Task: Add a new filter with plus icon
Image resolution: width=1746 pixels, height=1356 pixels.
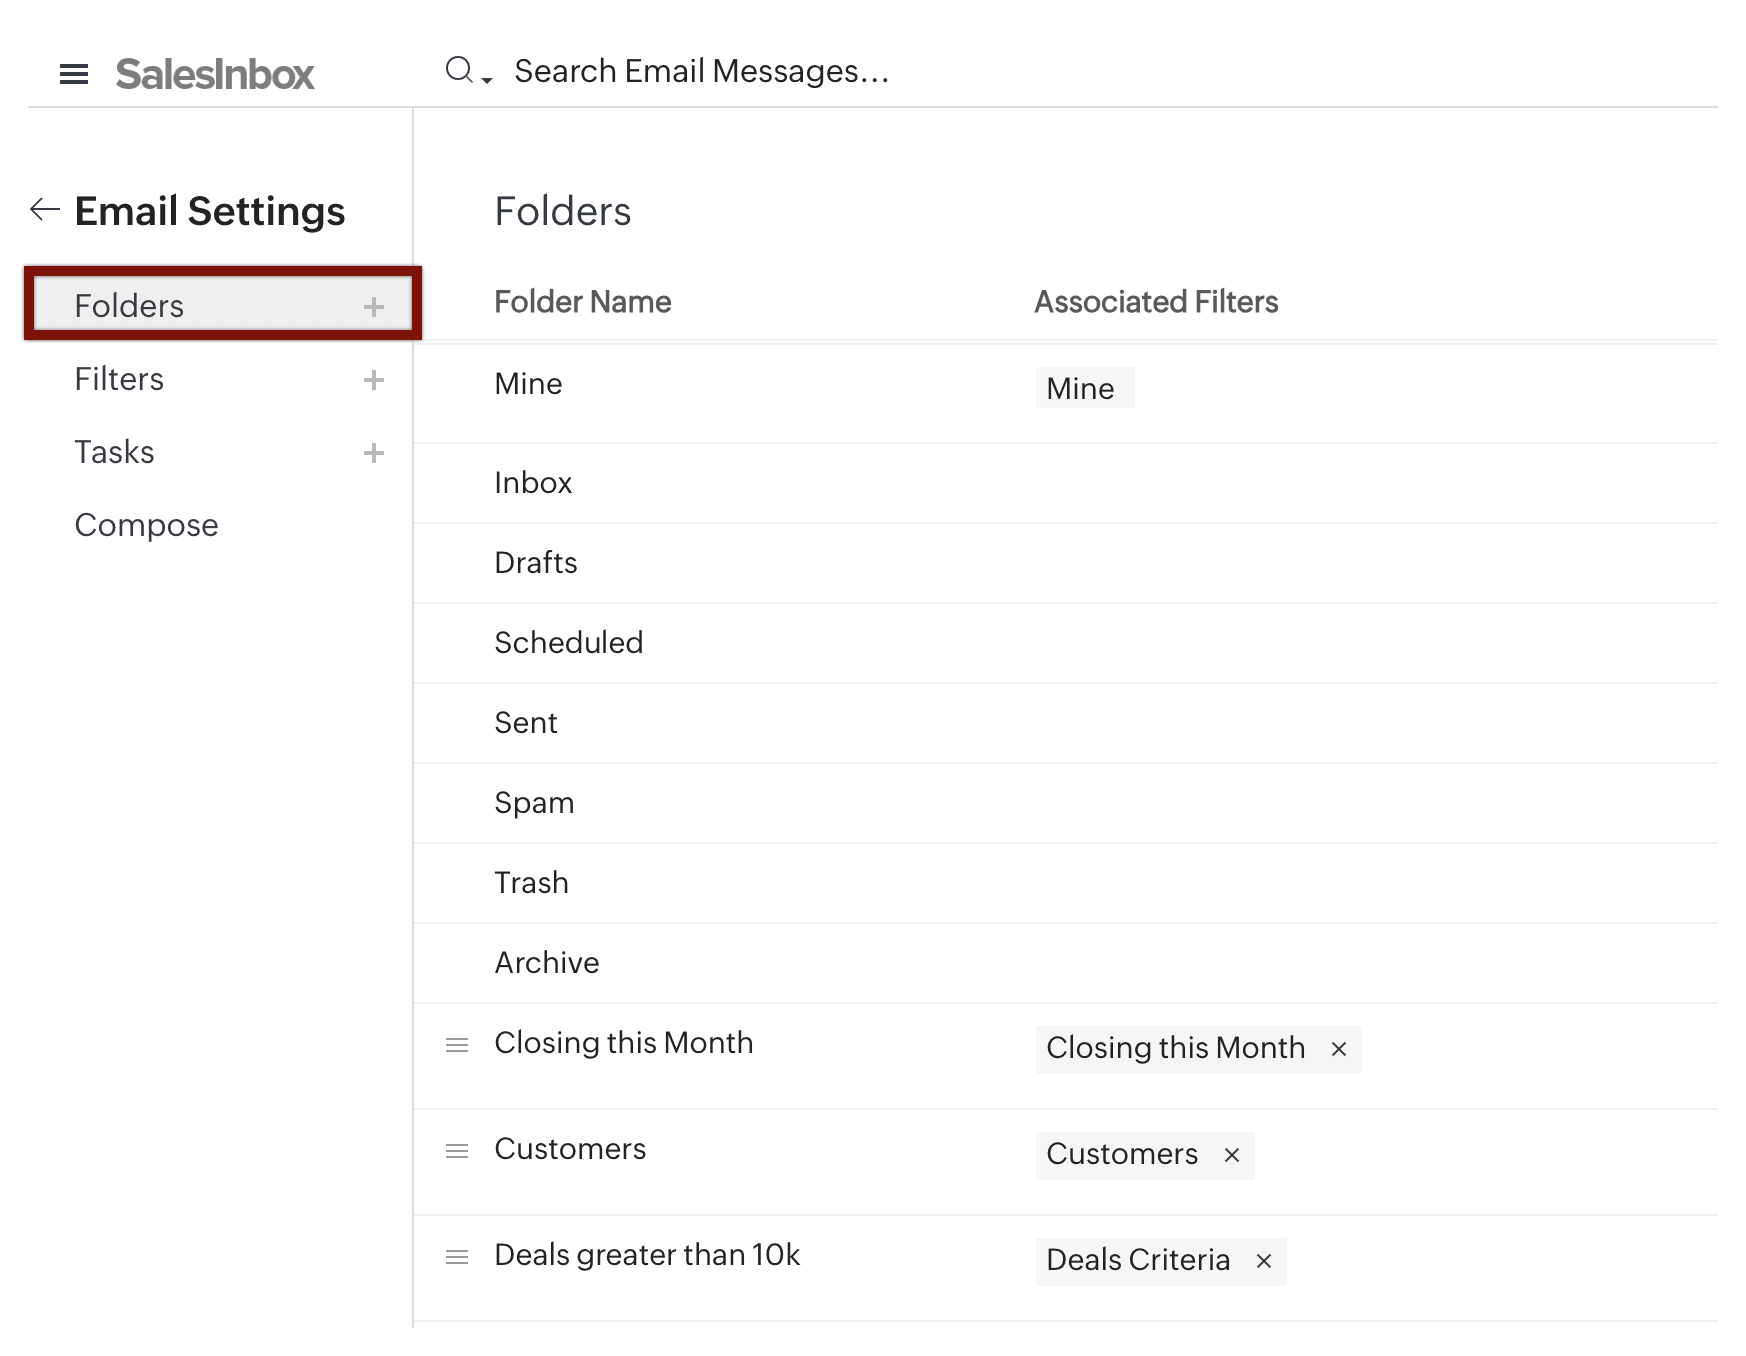Action: [x=373, y=380]
